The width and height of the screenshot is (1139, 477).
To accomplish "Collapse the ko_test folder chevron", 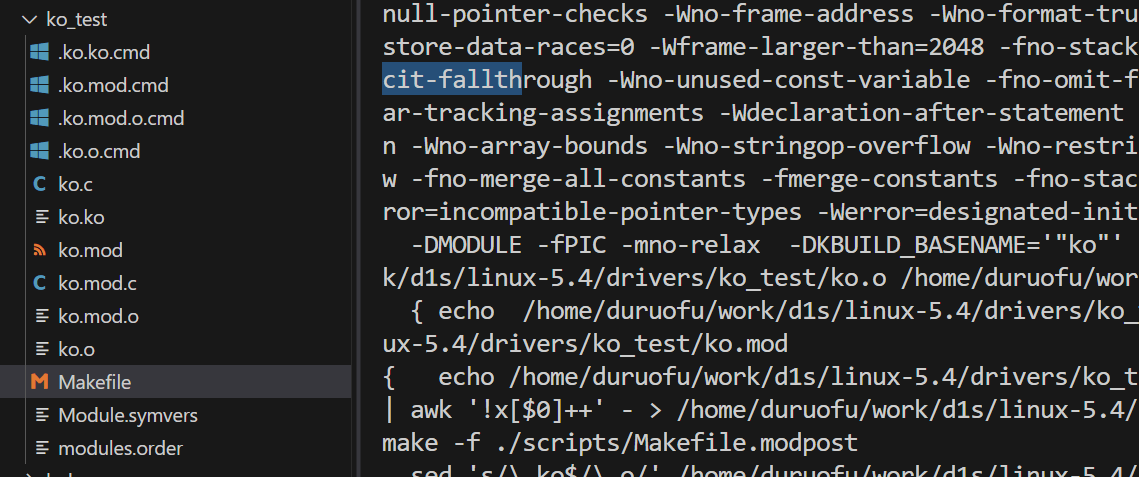I will 28,19.
